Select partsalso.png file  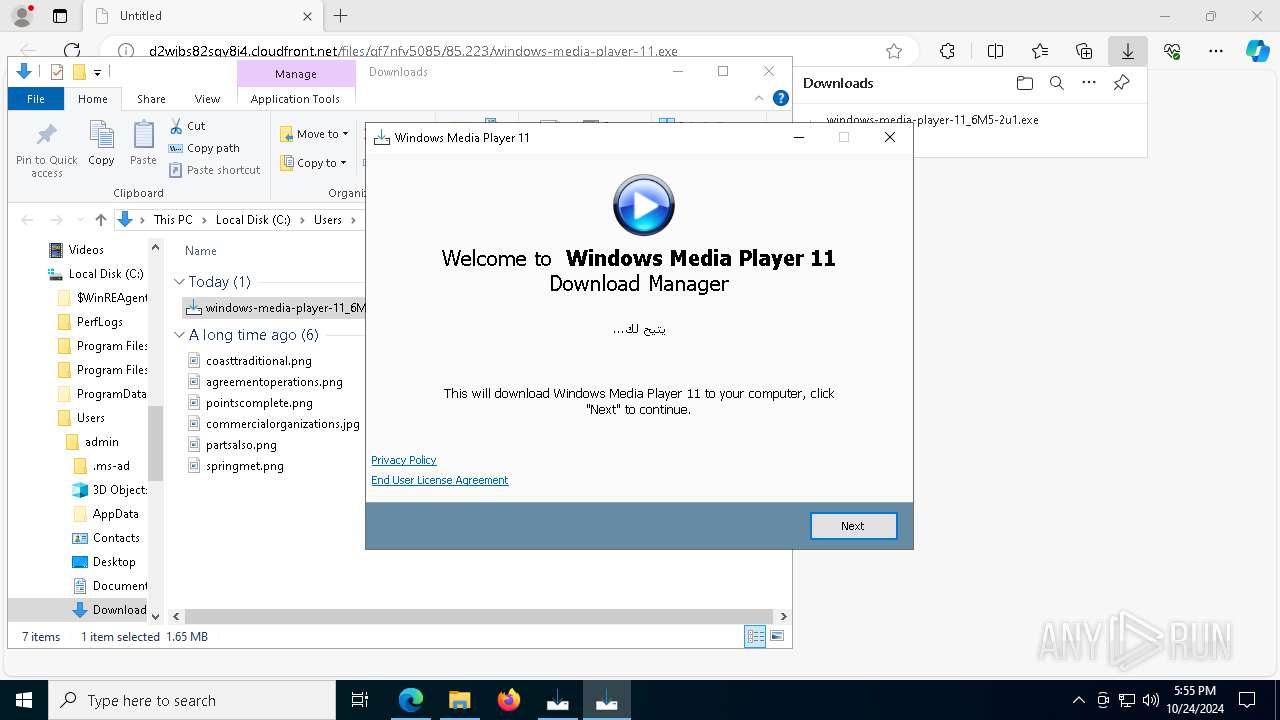tap(241, 445)
